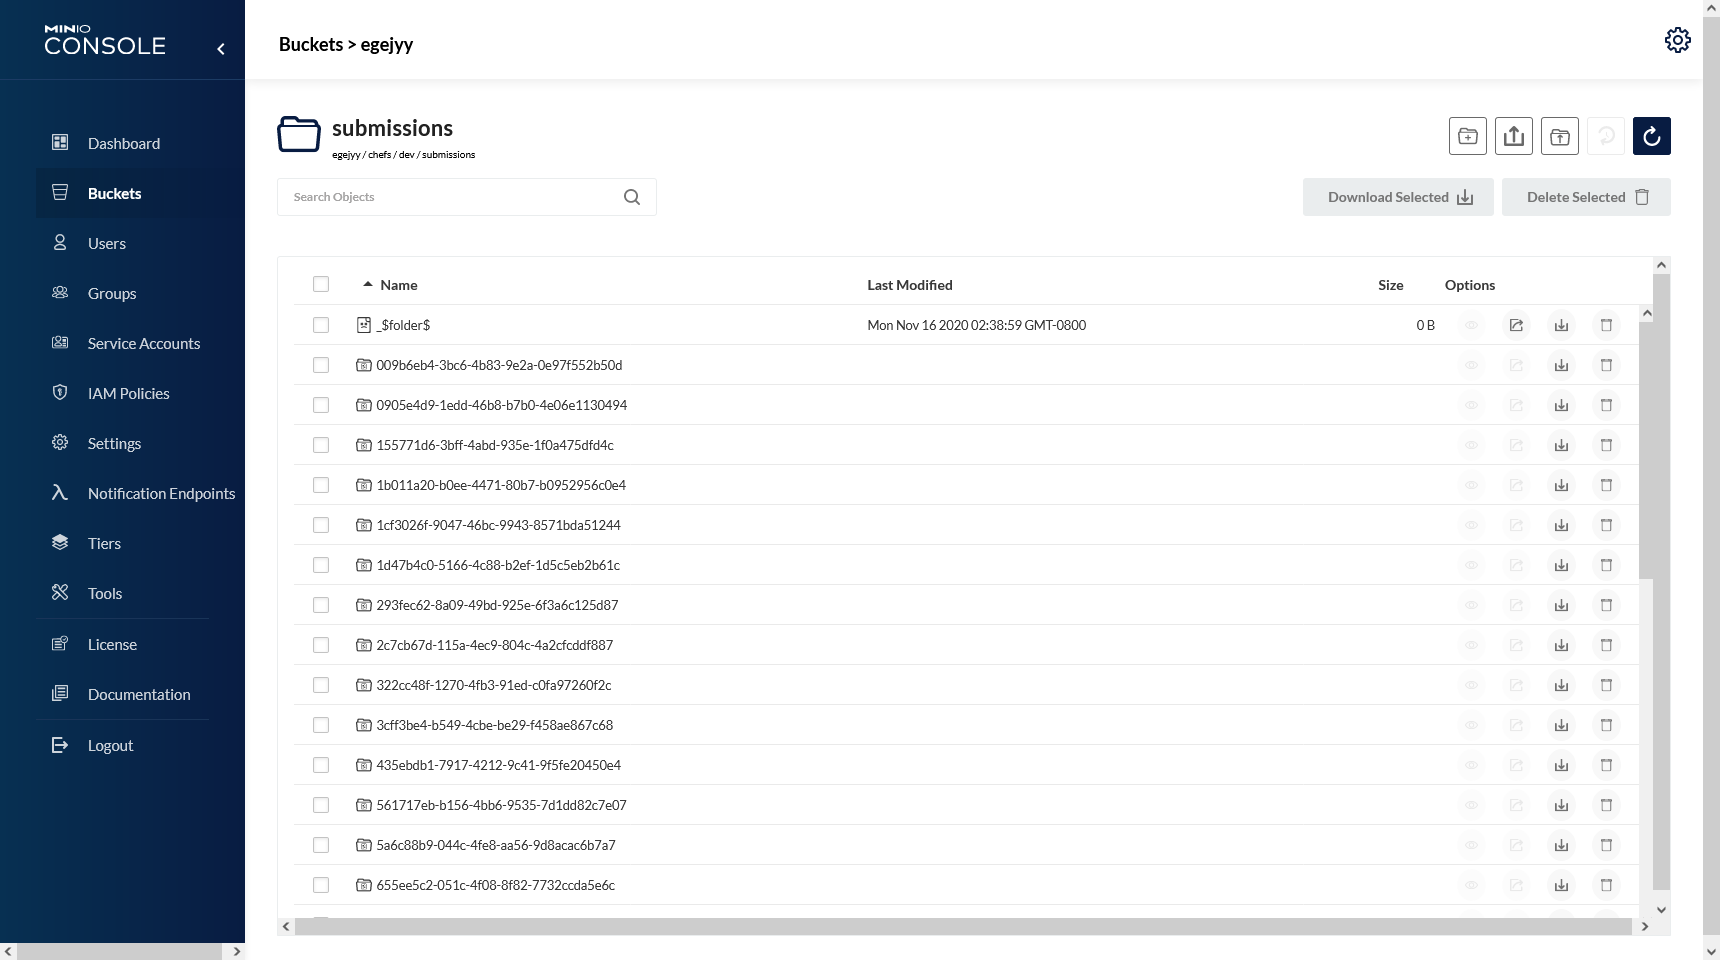Click the upload folder icon

pyautogui.click(x=1560, y=136)
